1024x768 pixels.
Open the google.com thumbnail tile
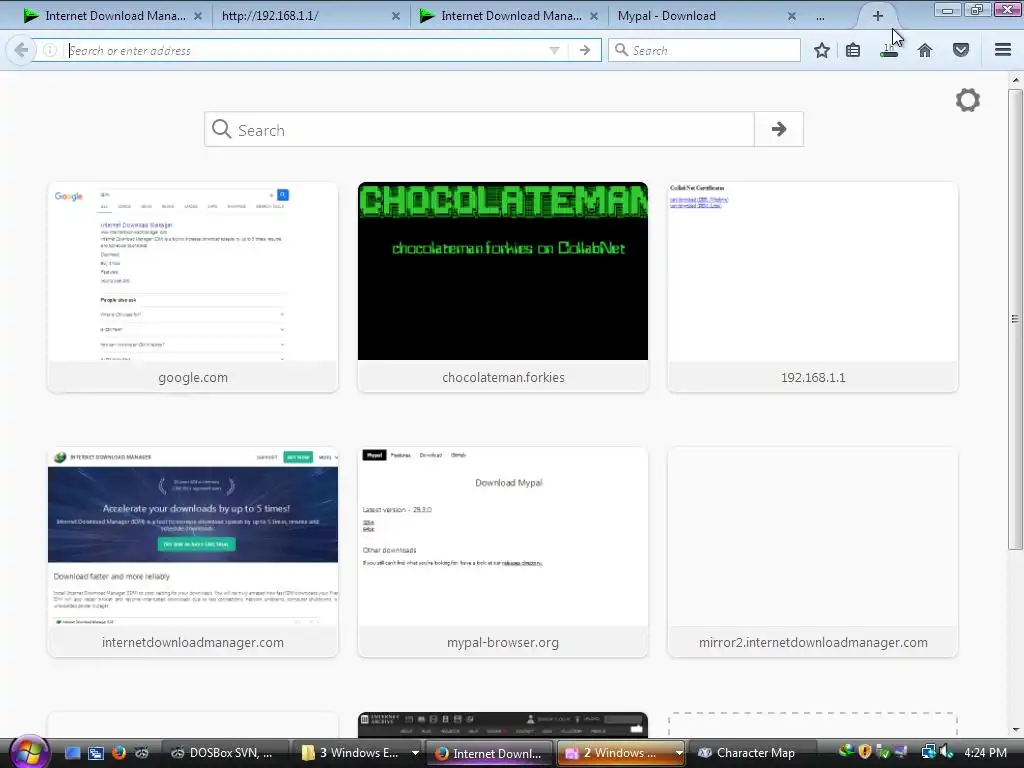click(193, 287)
